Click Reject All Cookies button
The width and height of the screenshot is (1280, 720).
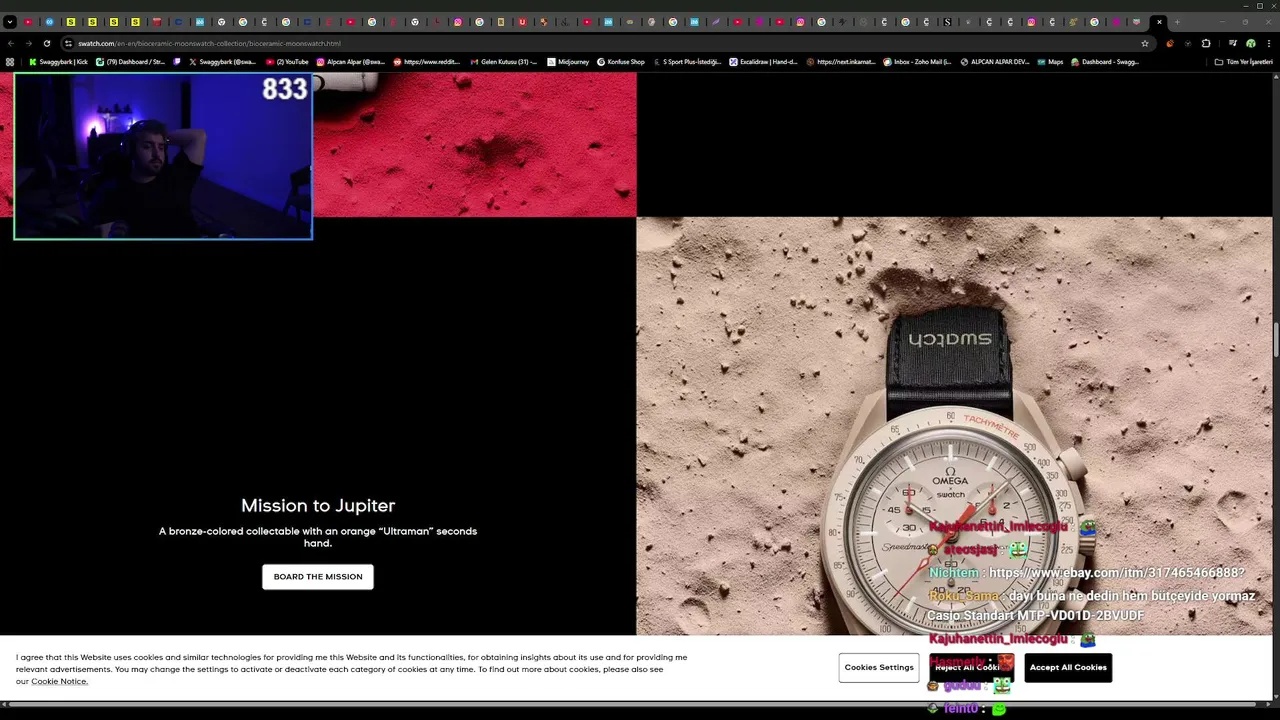pyautogui.click(x=971, y=667)
